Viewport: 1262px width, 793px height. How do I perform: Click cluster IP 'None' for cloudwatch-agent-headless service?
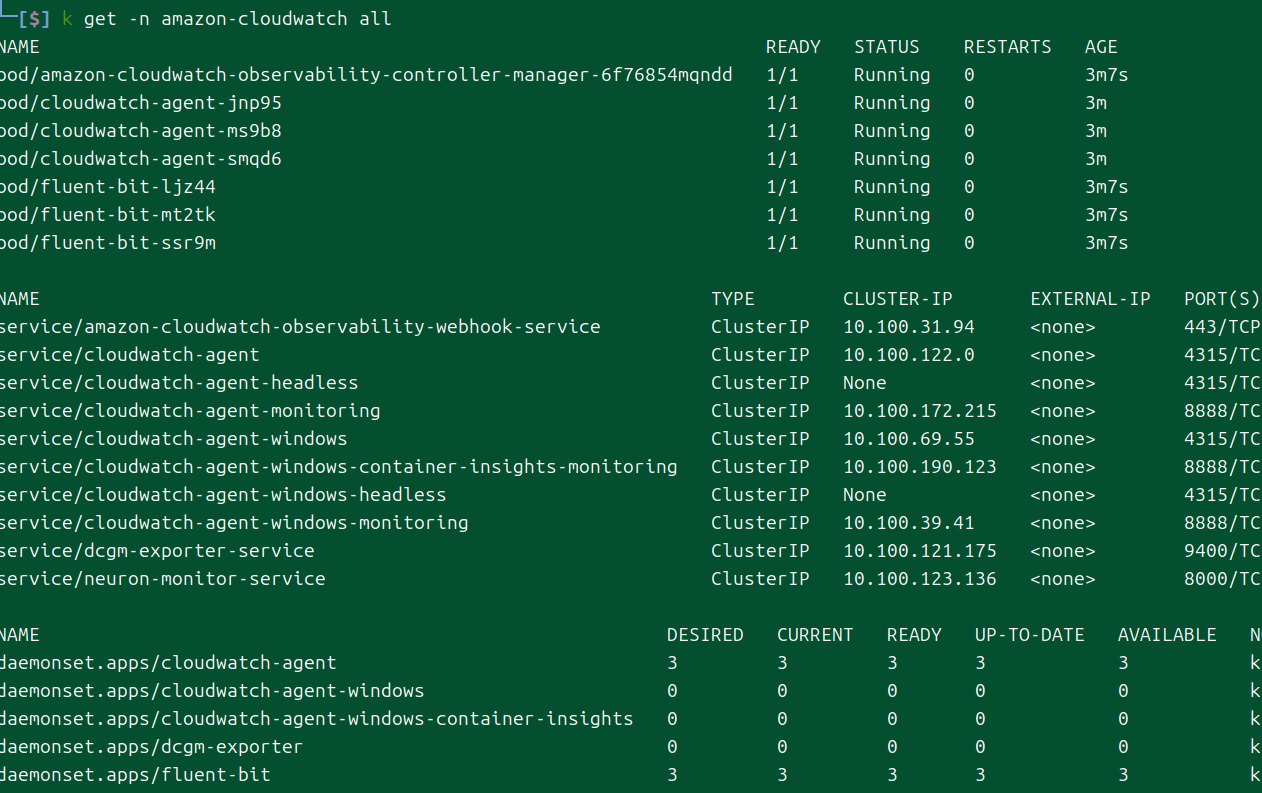865,383
